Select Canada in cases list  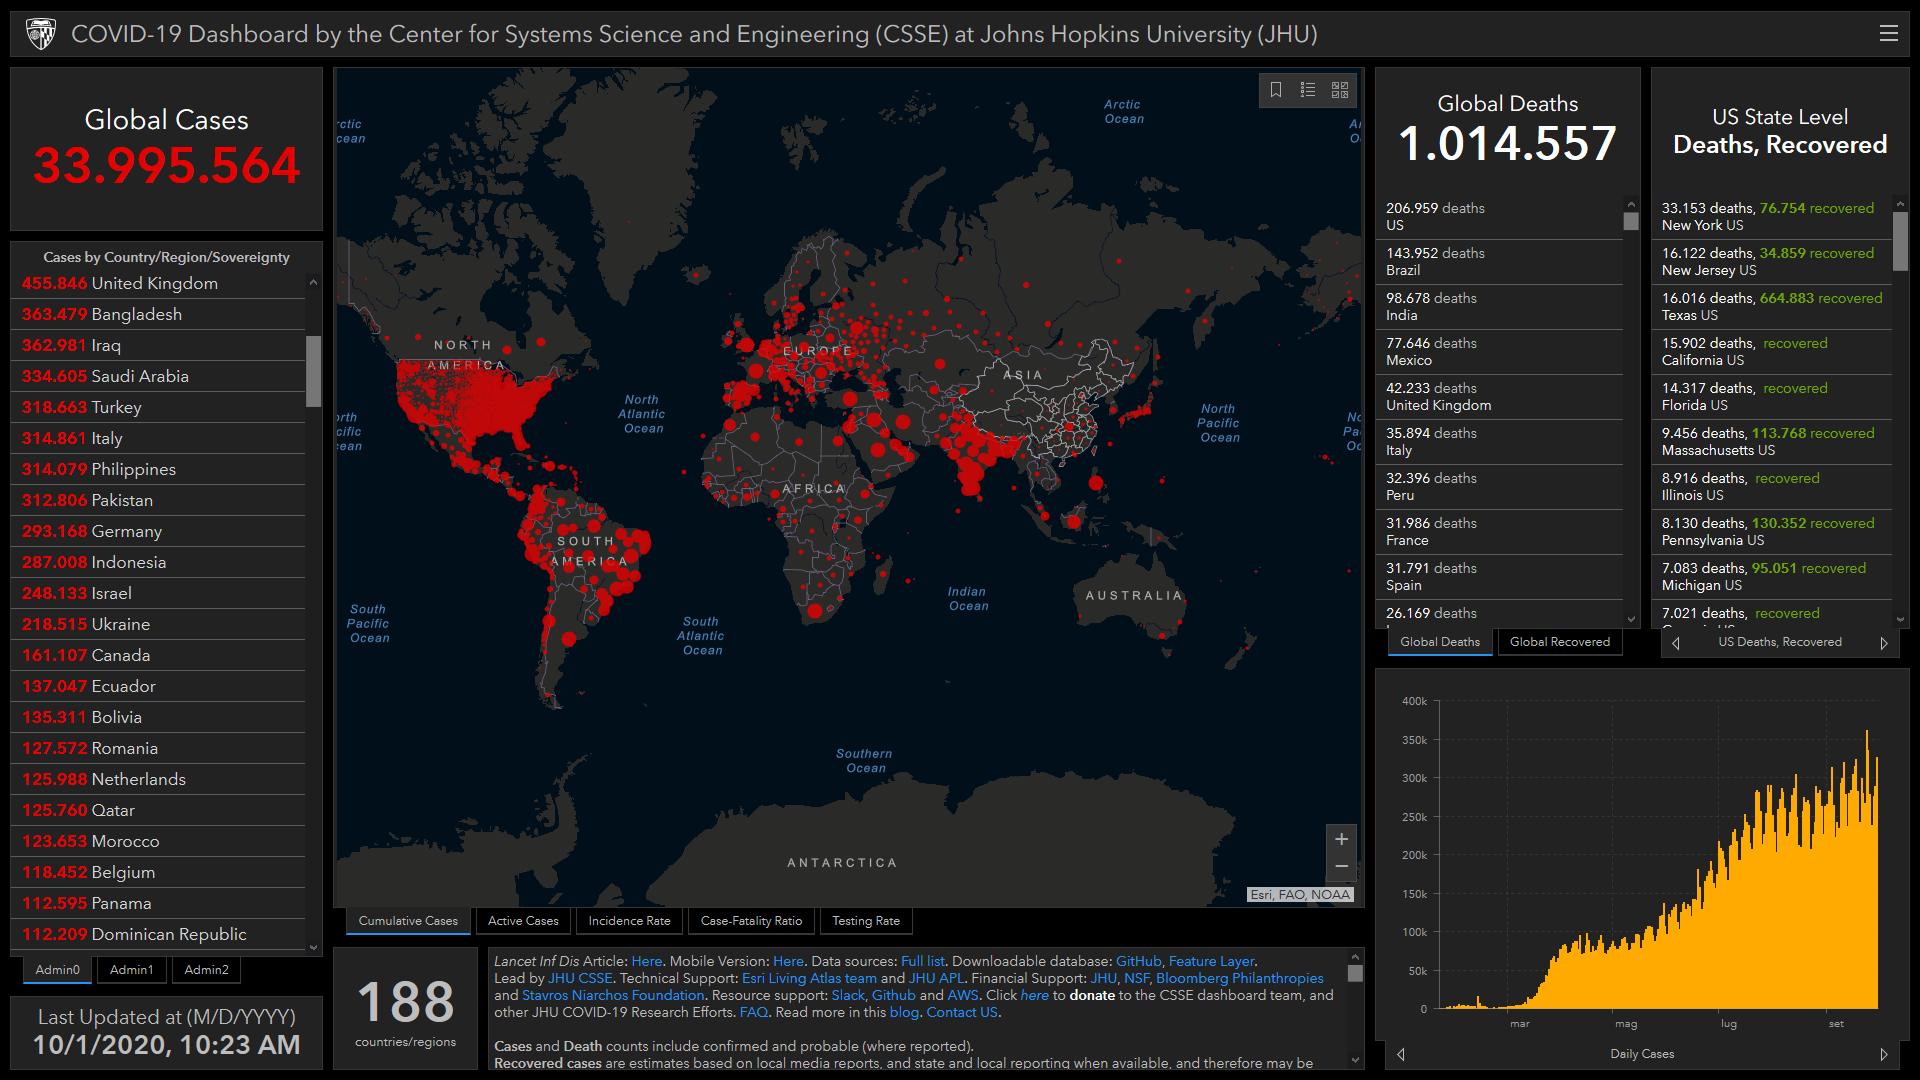[158, 656]
